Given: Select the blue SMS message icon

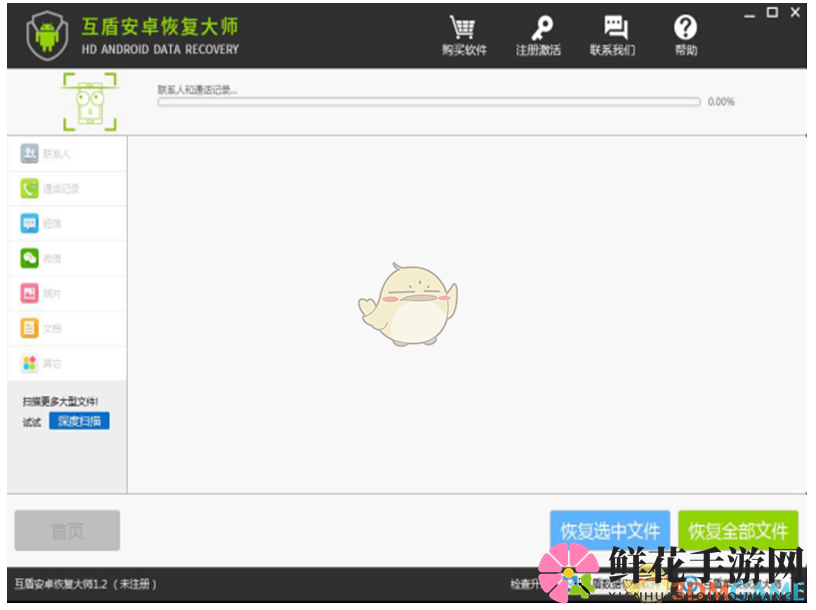Looking at the screenshot, I should pos(30,223).
